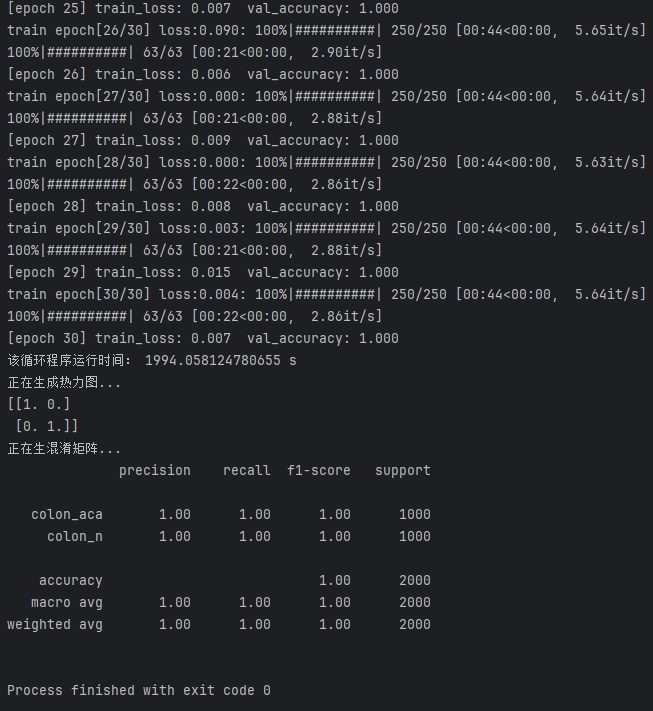Click the "support" column header
Screen dimensions: 653x711
402,470
